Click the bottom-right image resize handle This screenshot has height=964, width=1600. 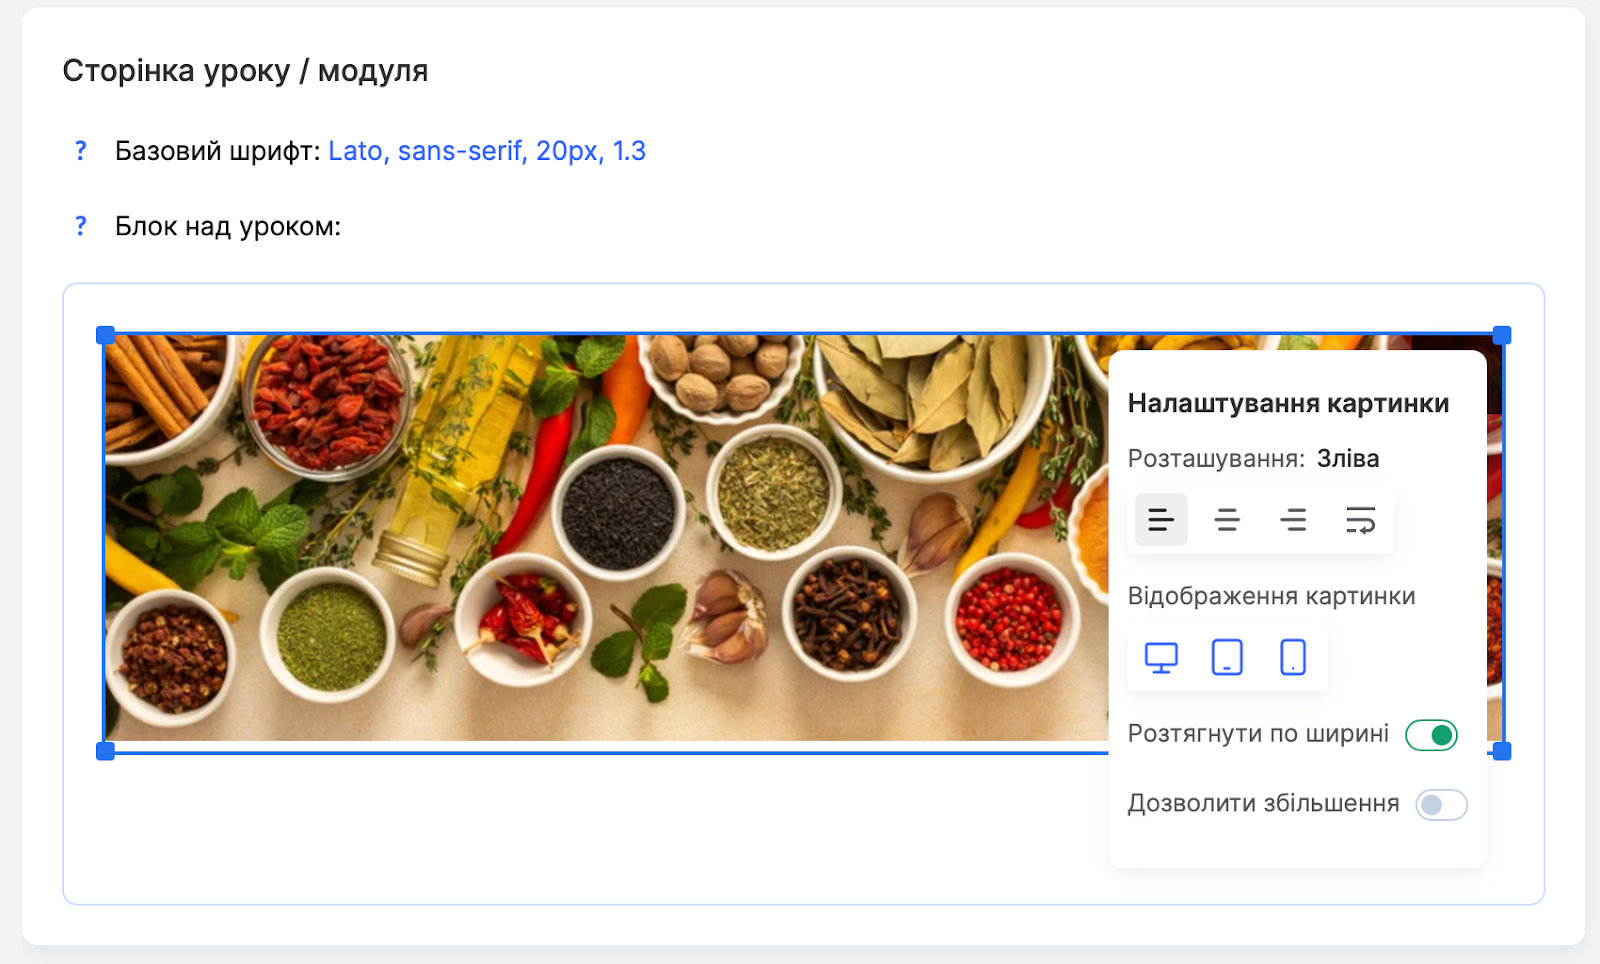tap(1502, 751)
